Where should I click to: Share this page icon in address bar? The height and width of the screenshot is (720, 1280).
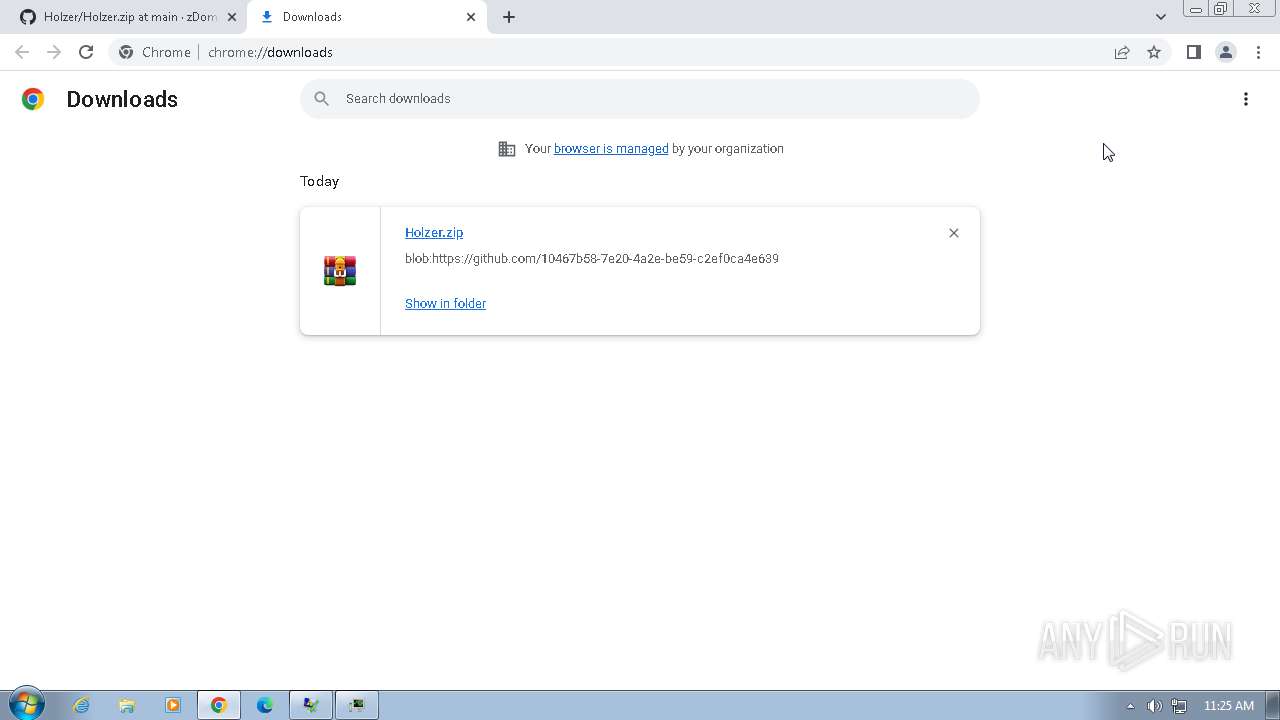pyautogui.click(x=1122, y=52)
